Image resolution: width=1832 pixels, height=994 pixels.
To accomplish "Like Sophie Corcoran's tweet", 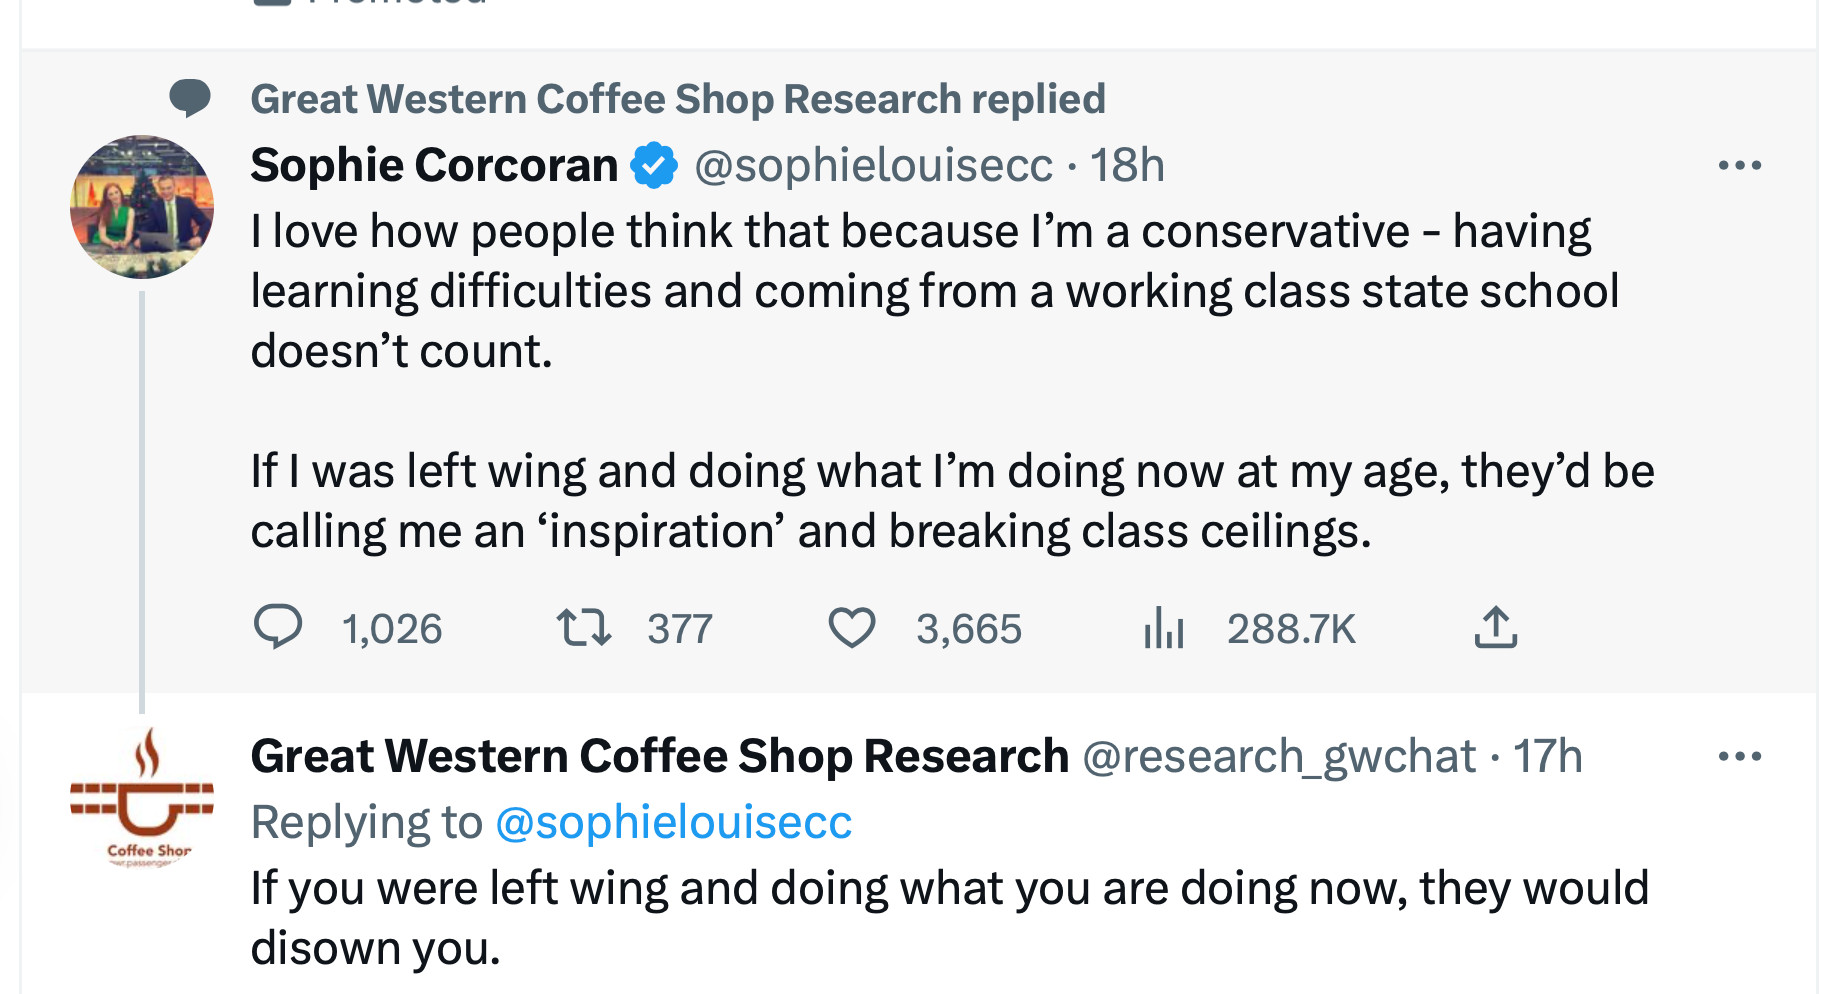I will pos(852,628).
